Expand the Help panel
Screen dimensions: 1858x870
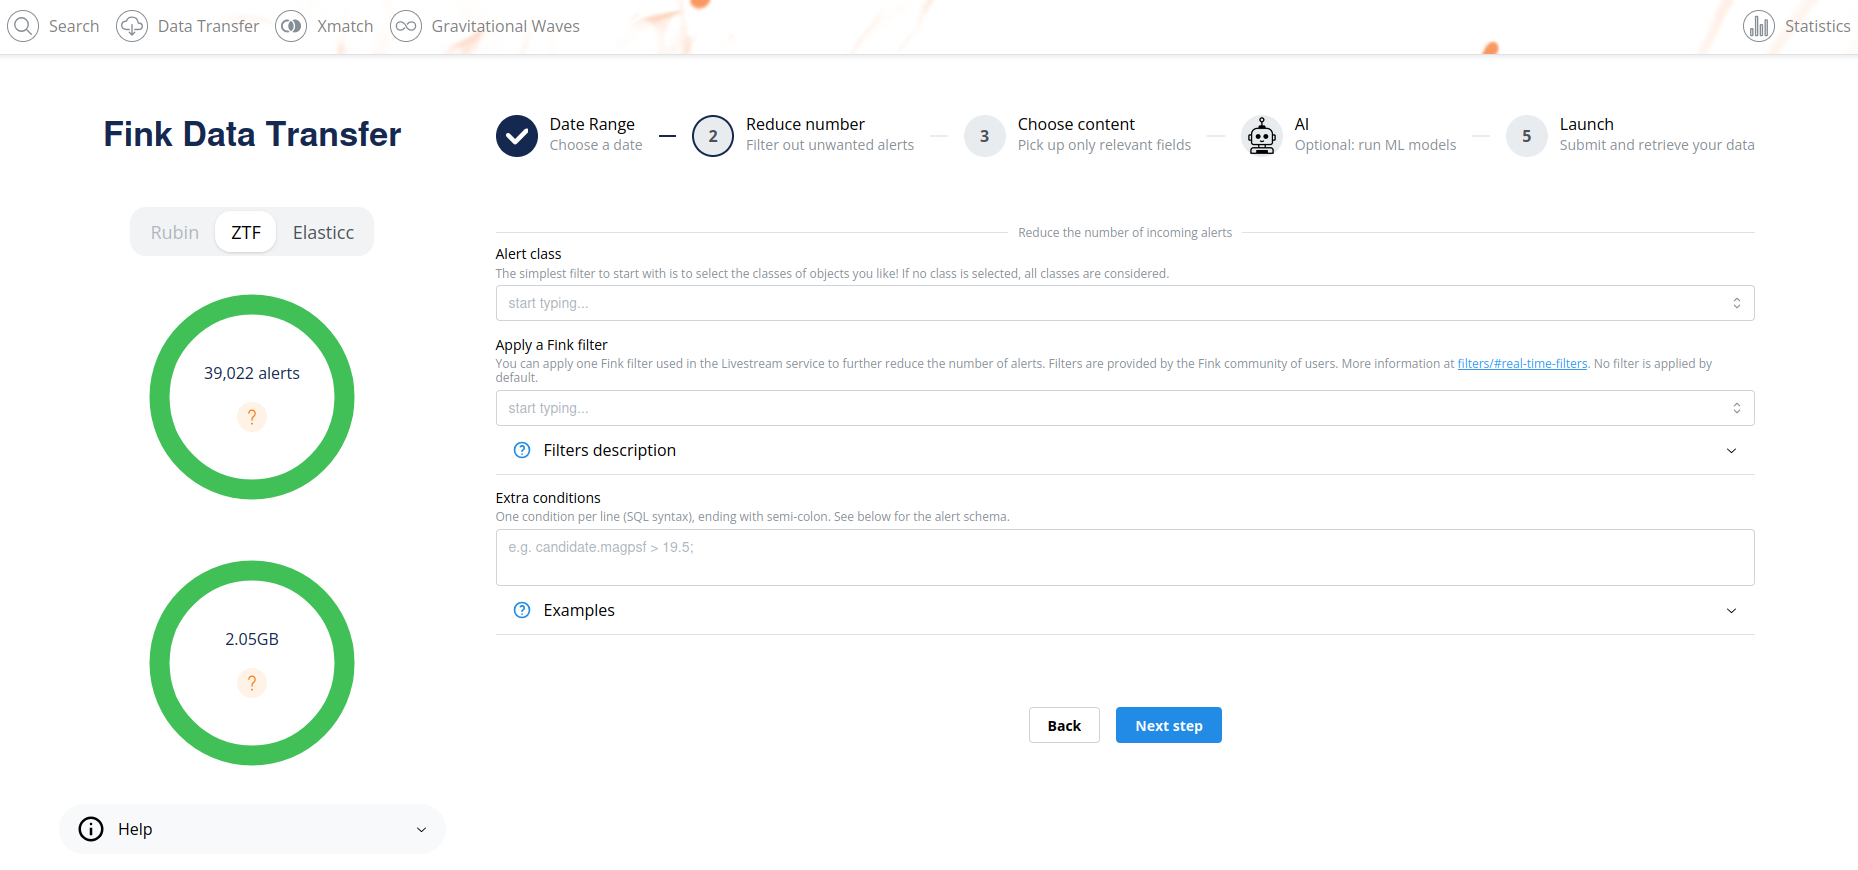coord(252,829)
